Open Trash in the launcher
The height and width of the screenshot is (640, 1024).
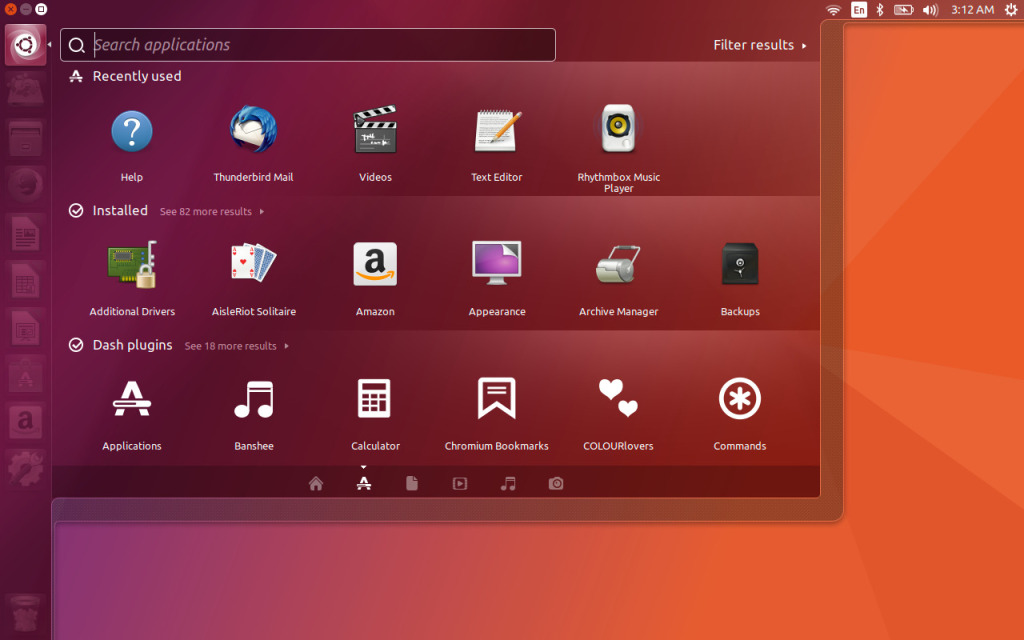click(x=25, y=614)
